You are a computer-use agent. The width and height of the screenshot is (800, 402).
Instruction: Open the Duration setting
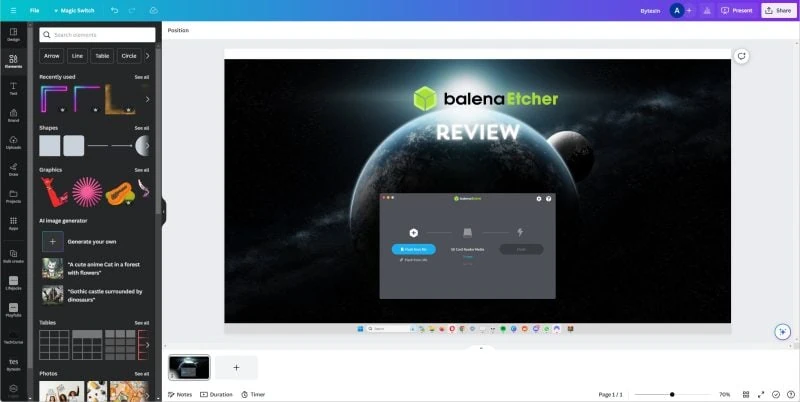pyautogui.click(x=216, y=394)
